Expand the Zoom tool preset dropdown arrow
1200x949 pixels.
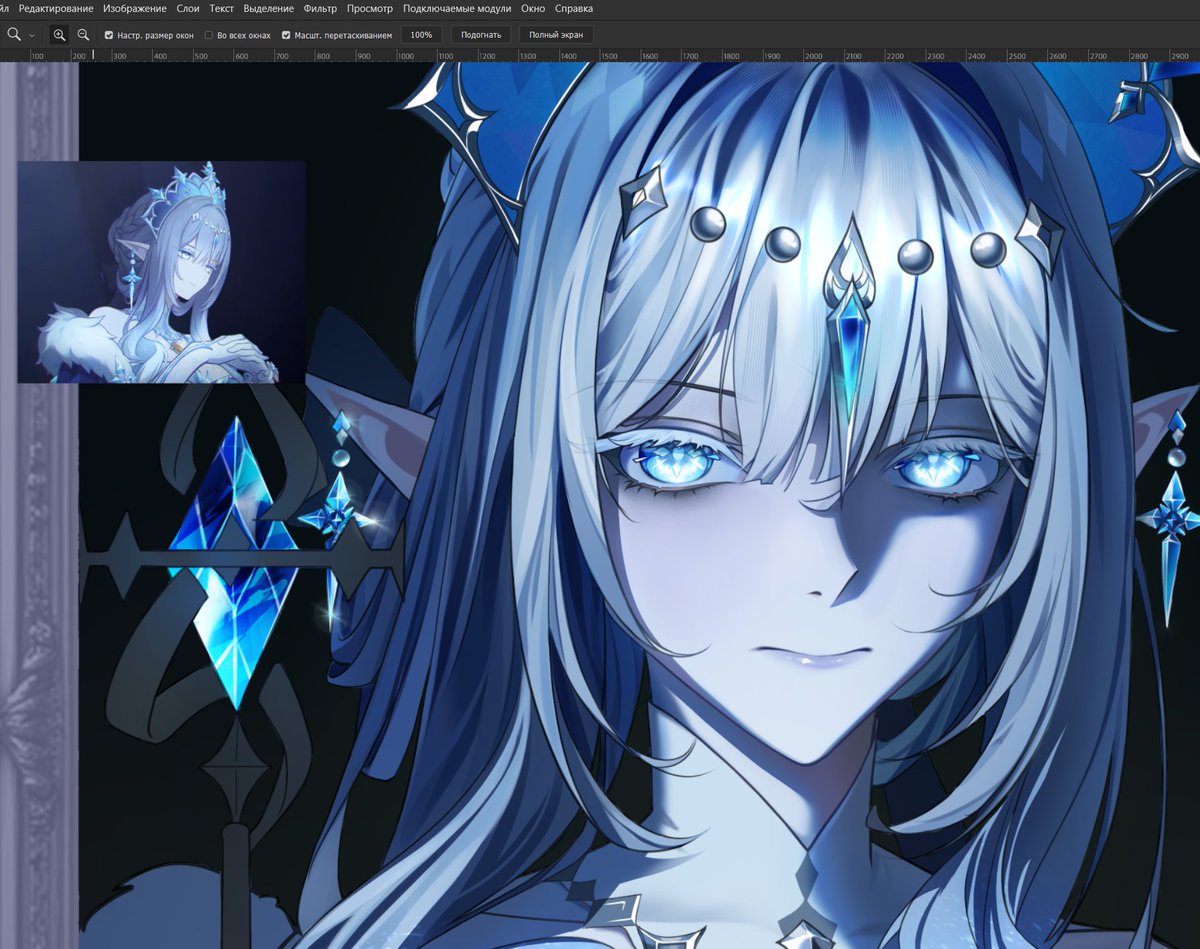32,35
